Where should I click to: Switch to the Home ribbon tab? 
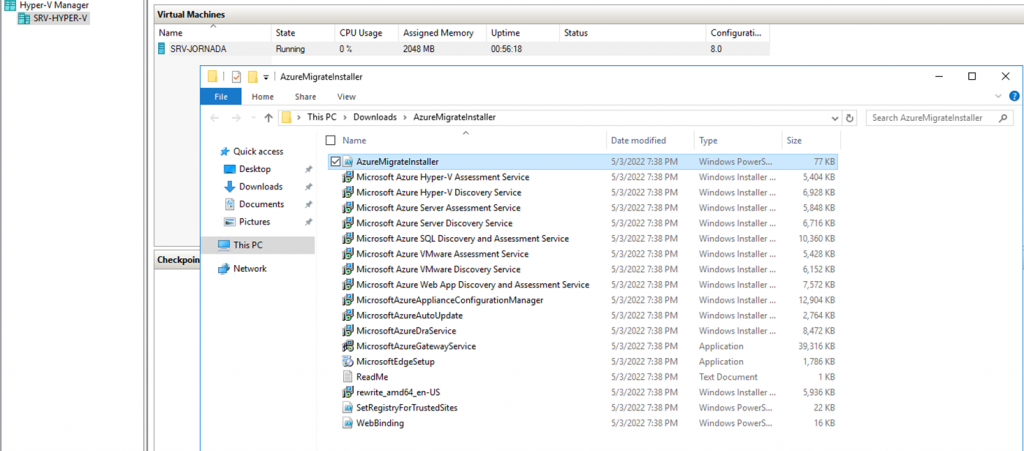[x=263, y=97]
